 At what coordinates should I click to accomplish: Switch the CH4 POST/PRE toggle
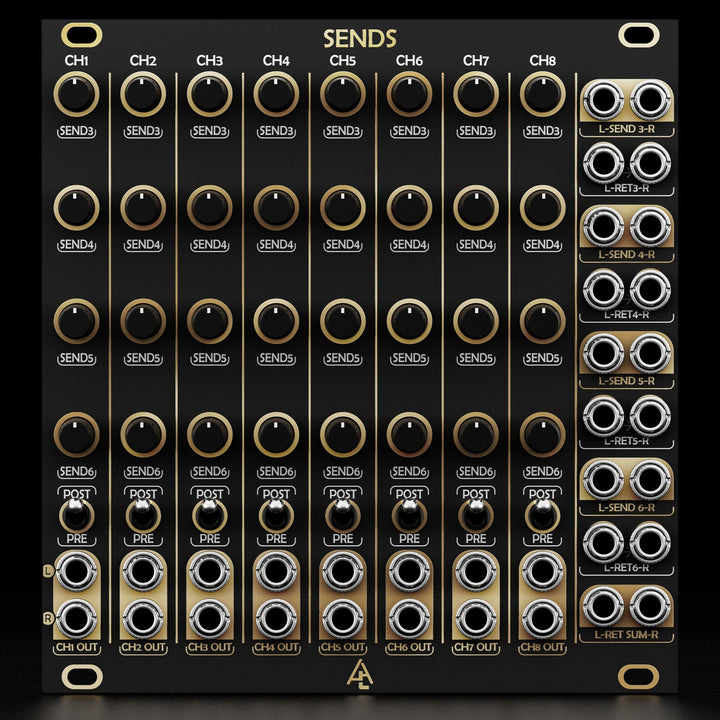pyautogui.click(x=276, y=515)
